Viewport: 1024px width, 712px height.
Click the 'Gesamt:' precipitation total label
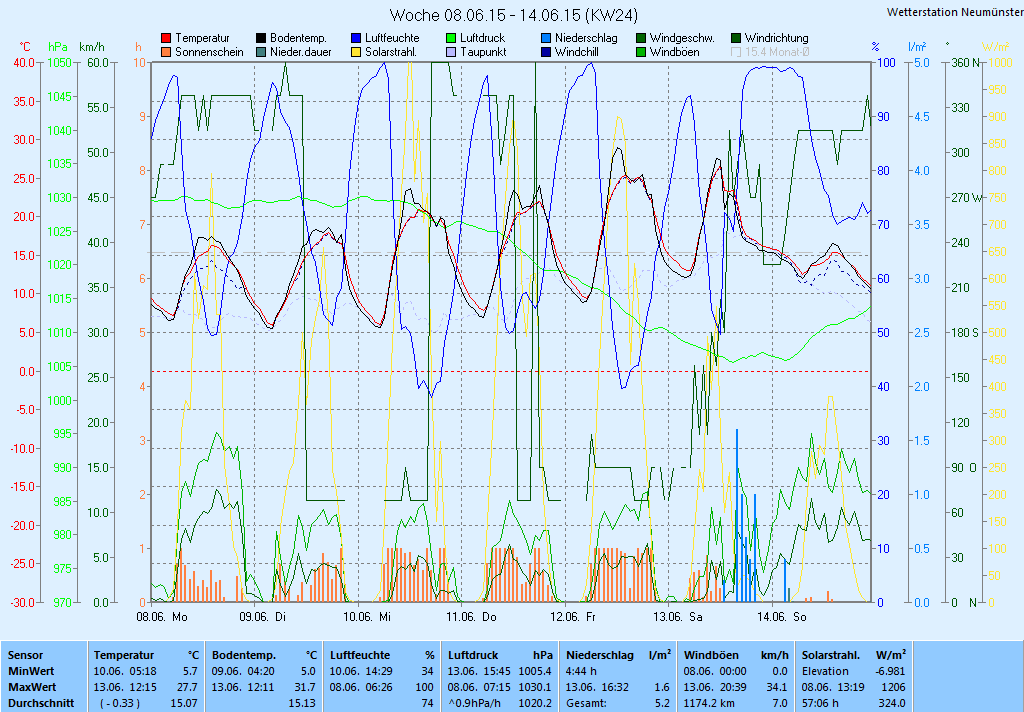click(586, 704)
